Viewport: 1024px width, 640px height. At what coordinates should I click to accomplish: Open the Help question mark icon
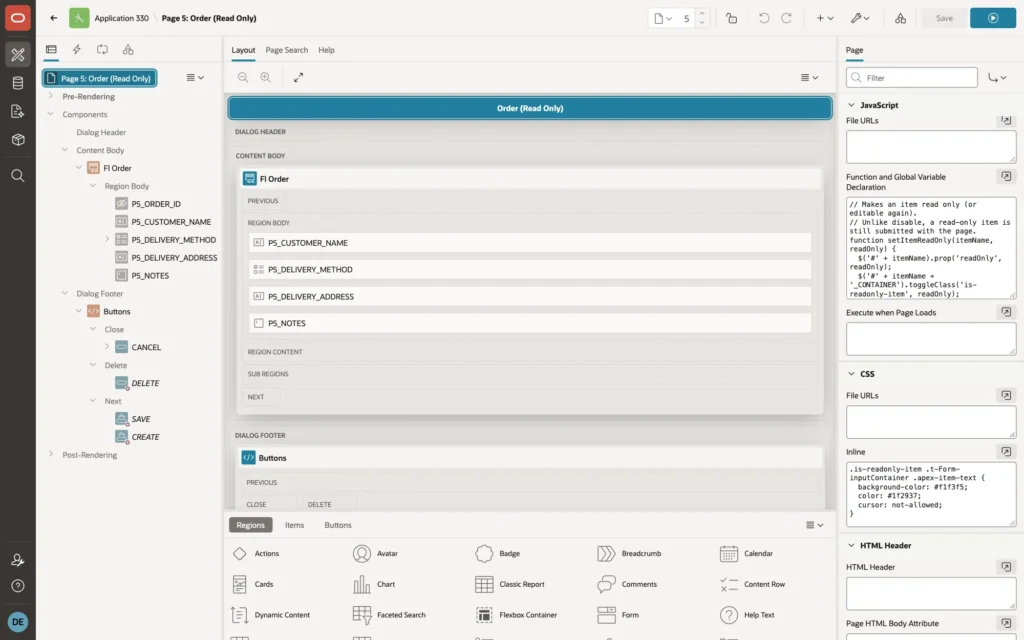[x=18, y=586]
